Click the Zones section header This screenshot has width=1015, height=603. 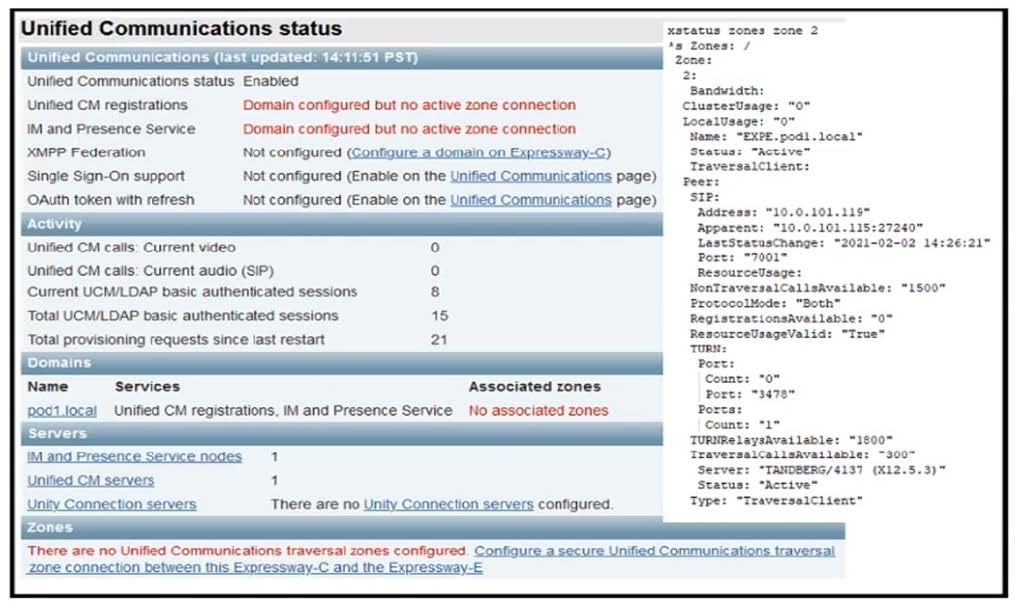coord(50,527)
